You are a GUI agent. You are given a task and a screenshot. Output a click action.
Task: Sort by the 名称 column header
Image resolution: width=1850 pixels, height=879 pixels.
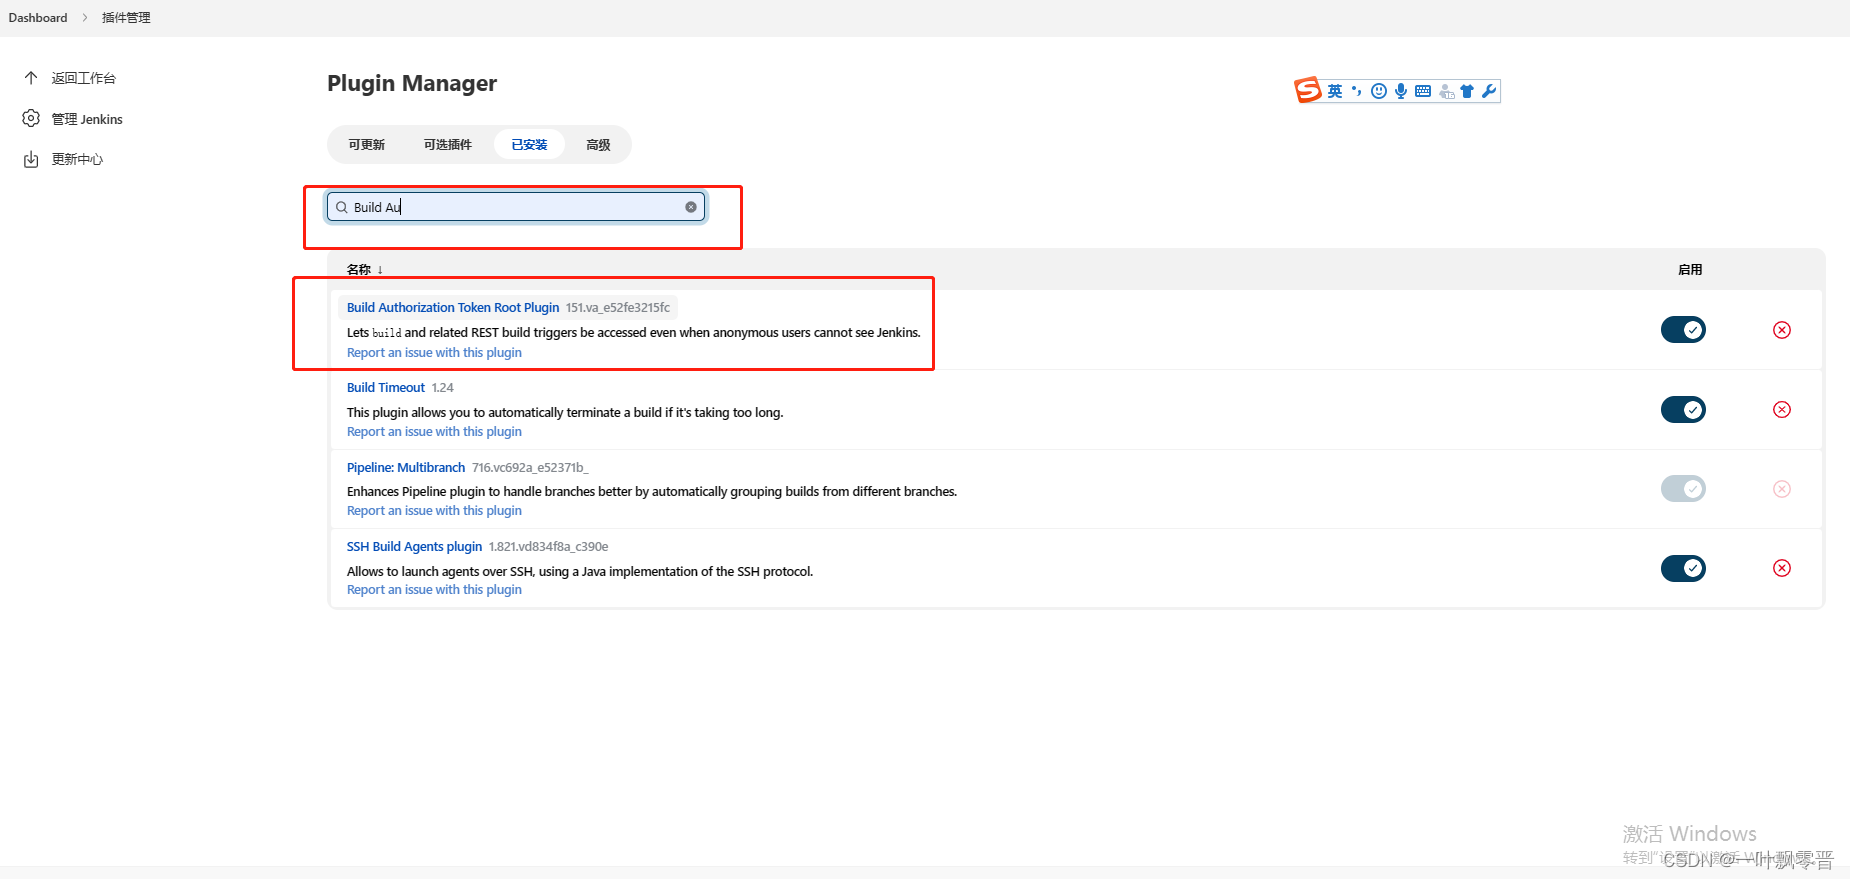coord(365,270)
